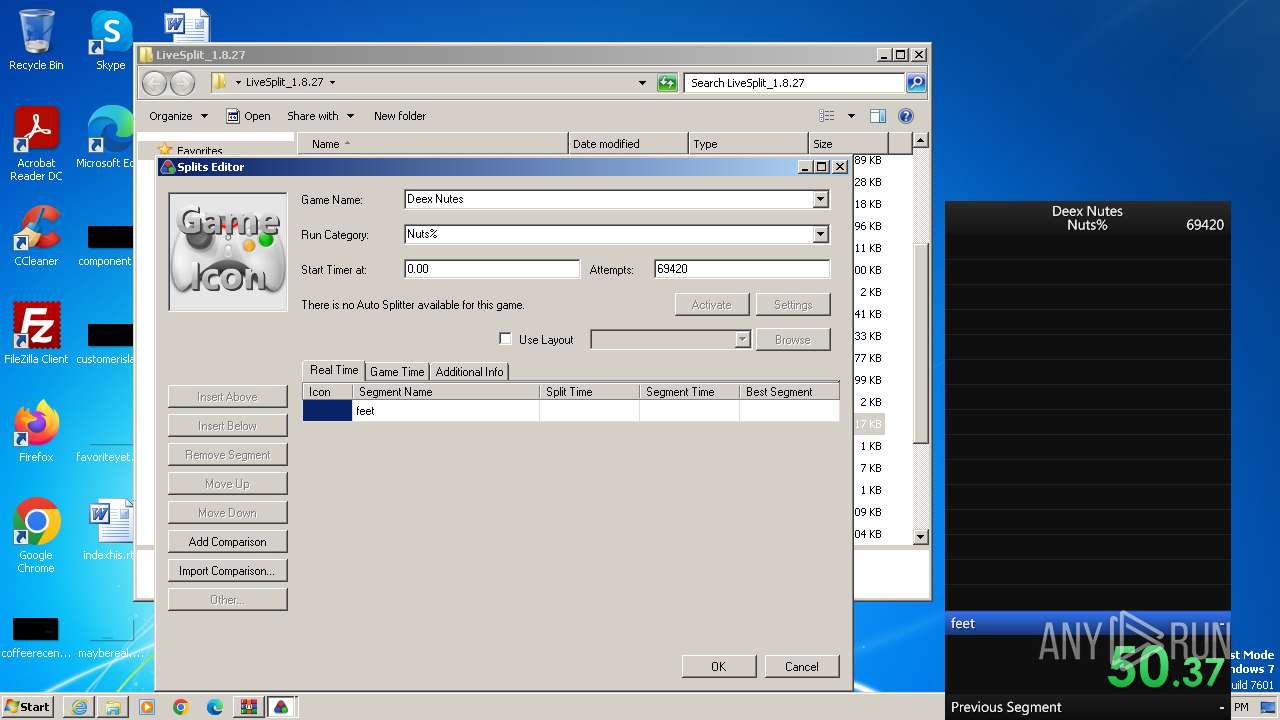Image resolution: width=1280 pixels, height=720 pixels.
Task: Open the indexhis document on desktop
Action: click(x=108, y=530)
